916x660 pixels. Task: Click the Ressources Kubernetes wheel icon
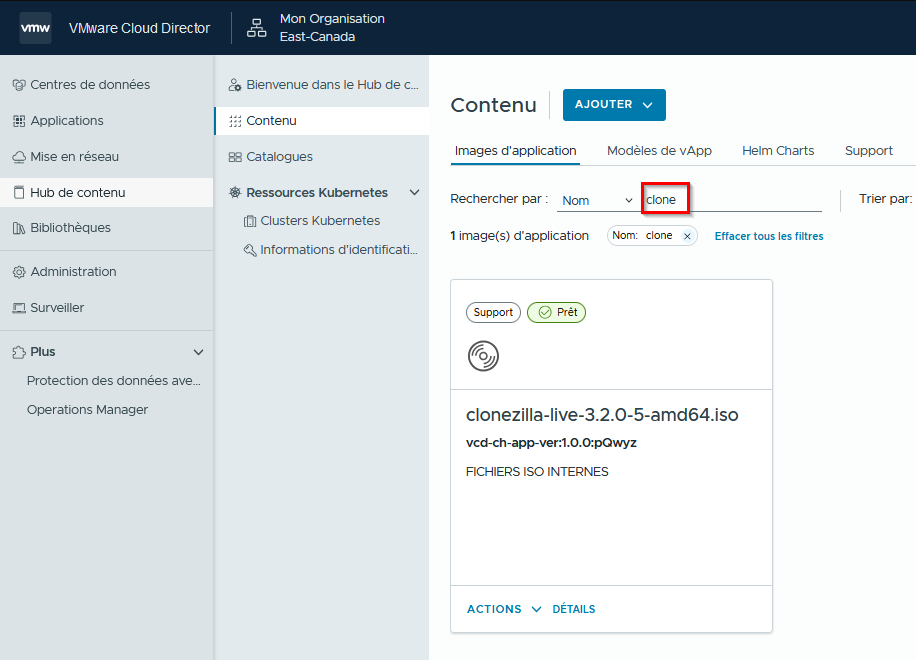coord(235,193)
